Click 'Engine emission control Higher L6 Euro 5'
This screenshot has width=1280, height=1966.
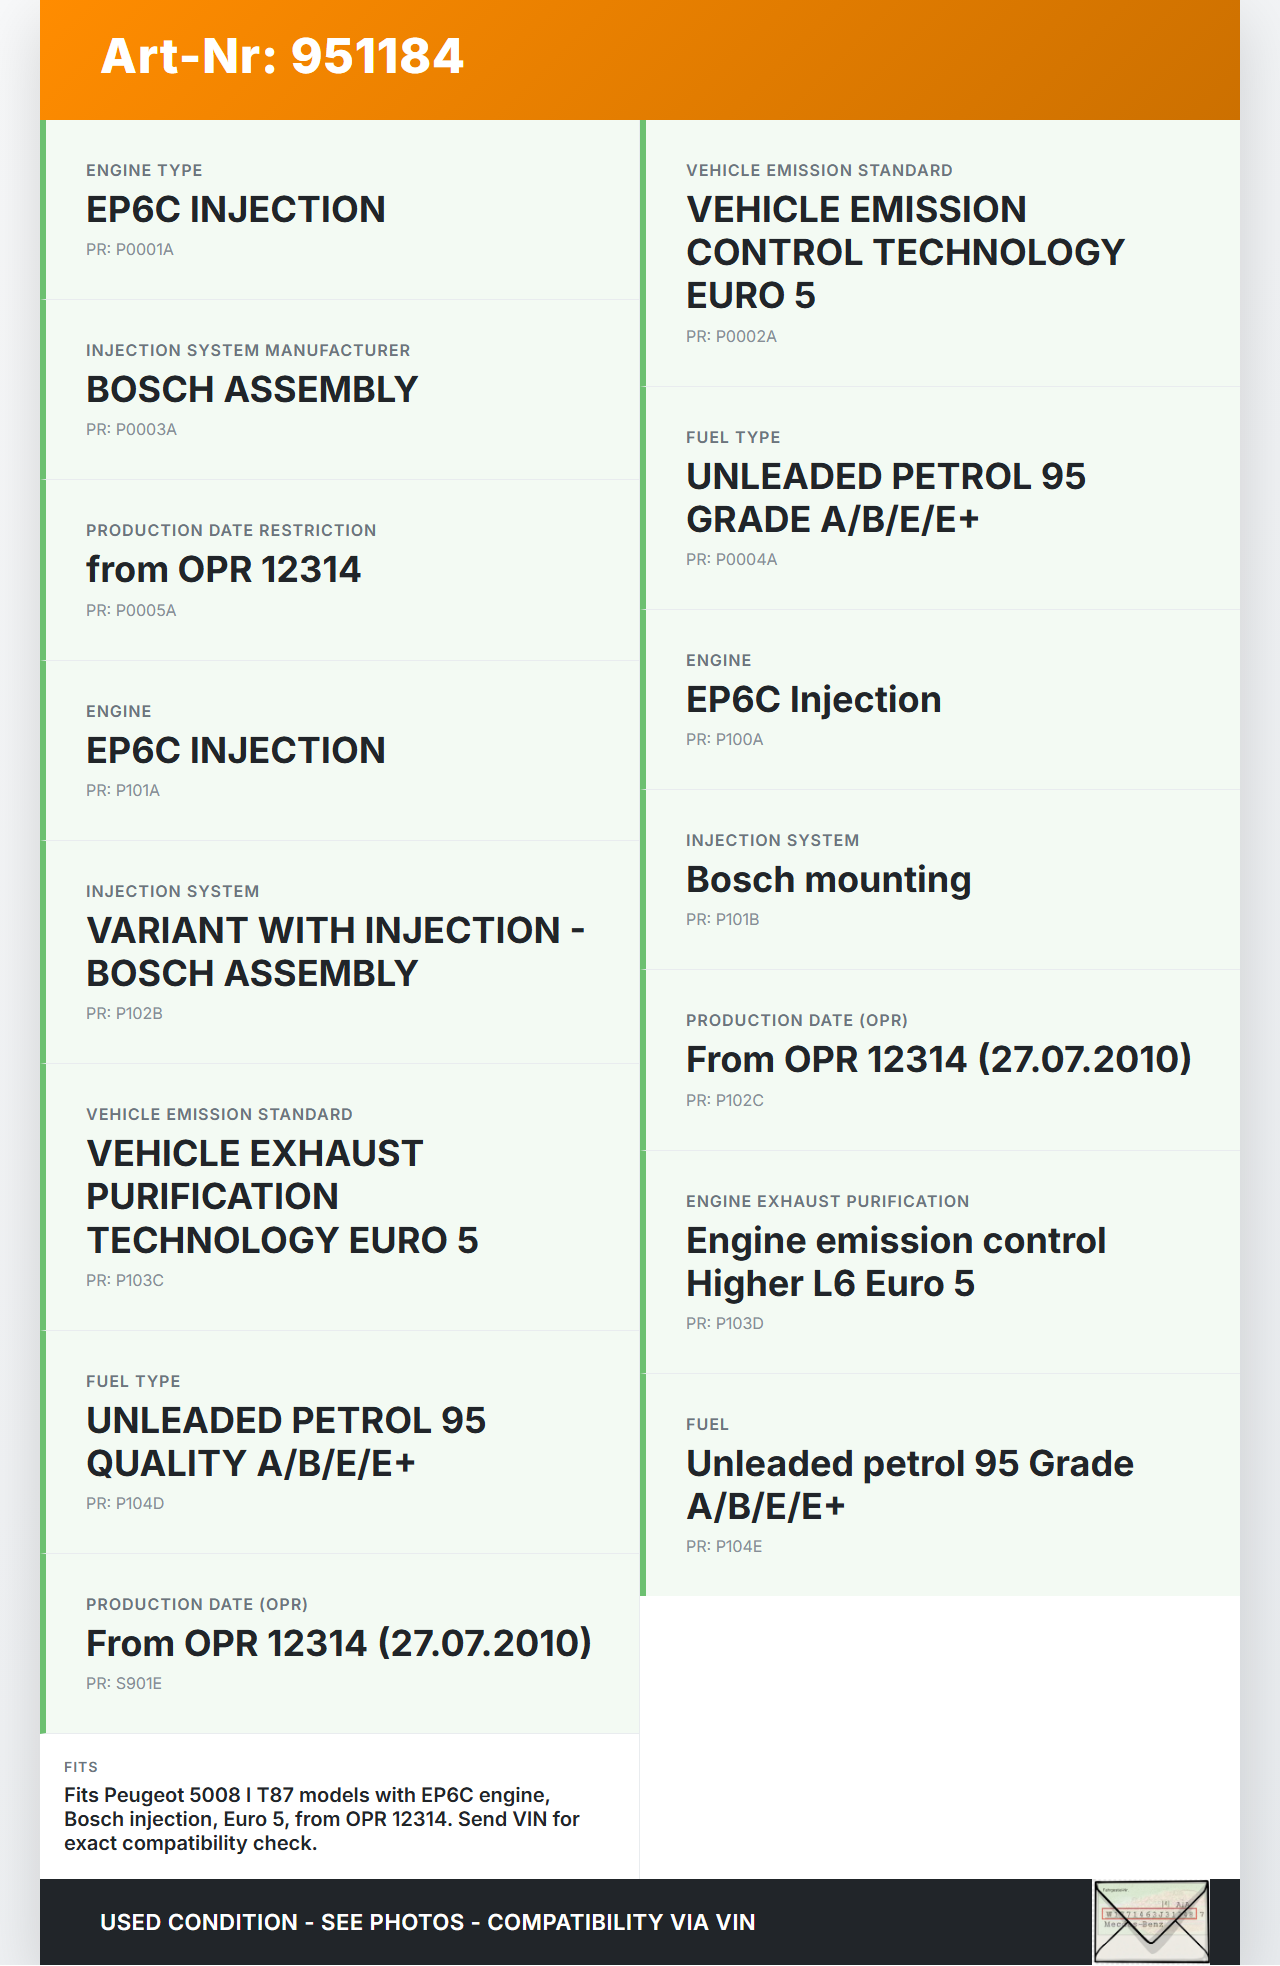895,1262
